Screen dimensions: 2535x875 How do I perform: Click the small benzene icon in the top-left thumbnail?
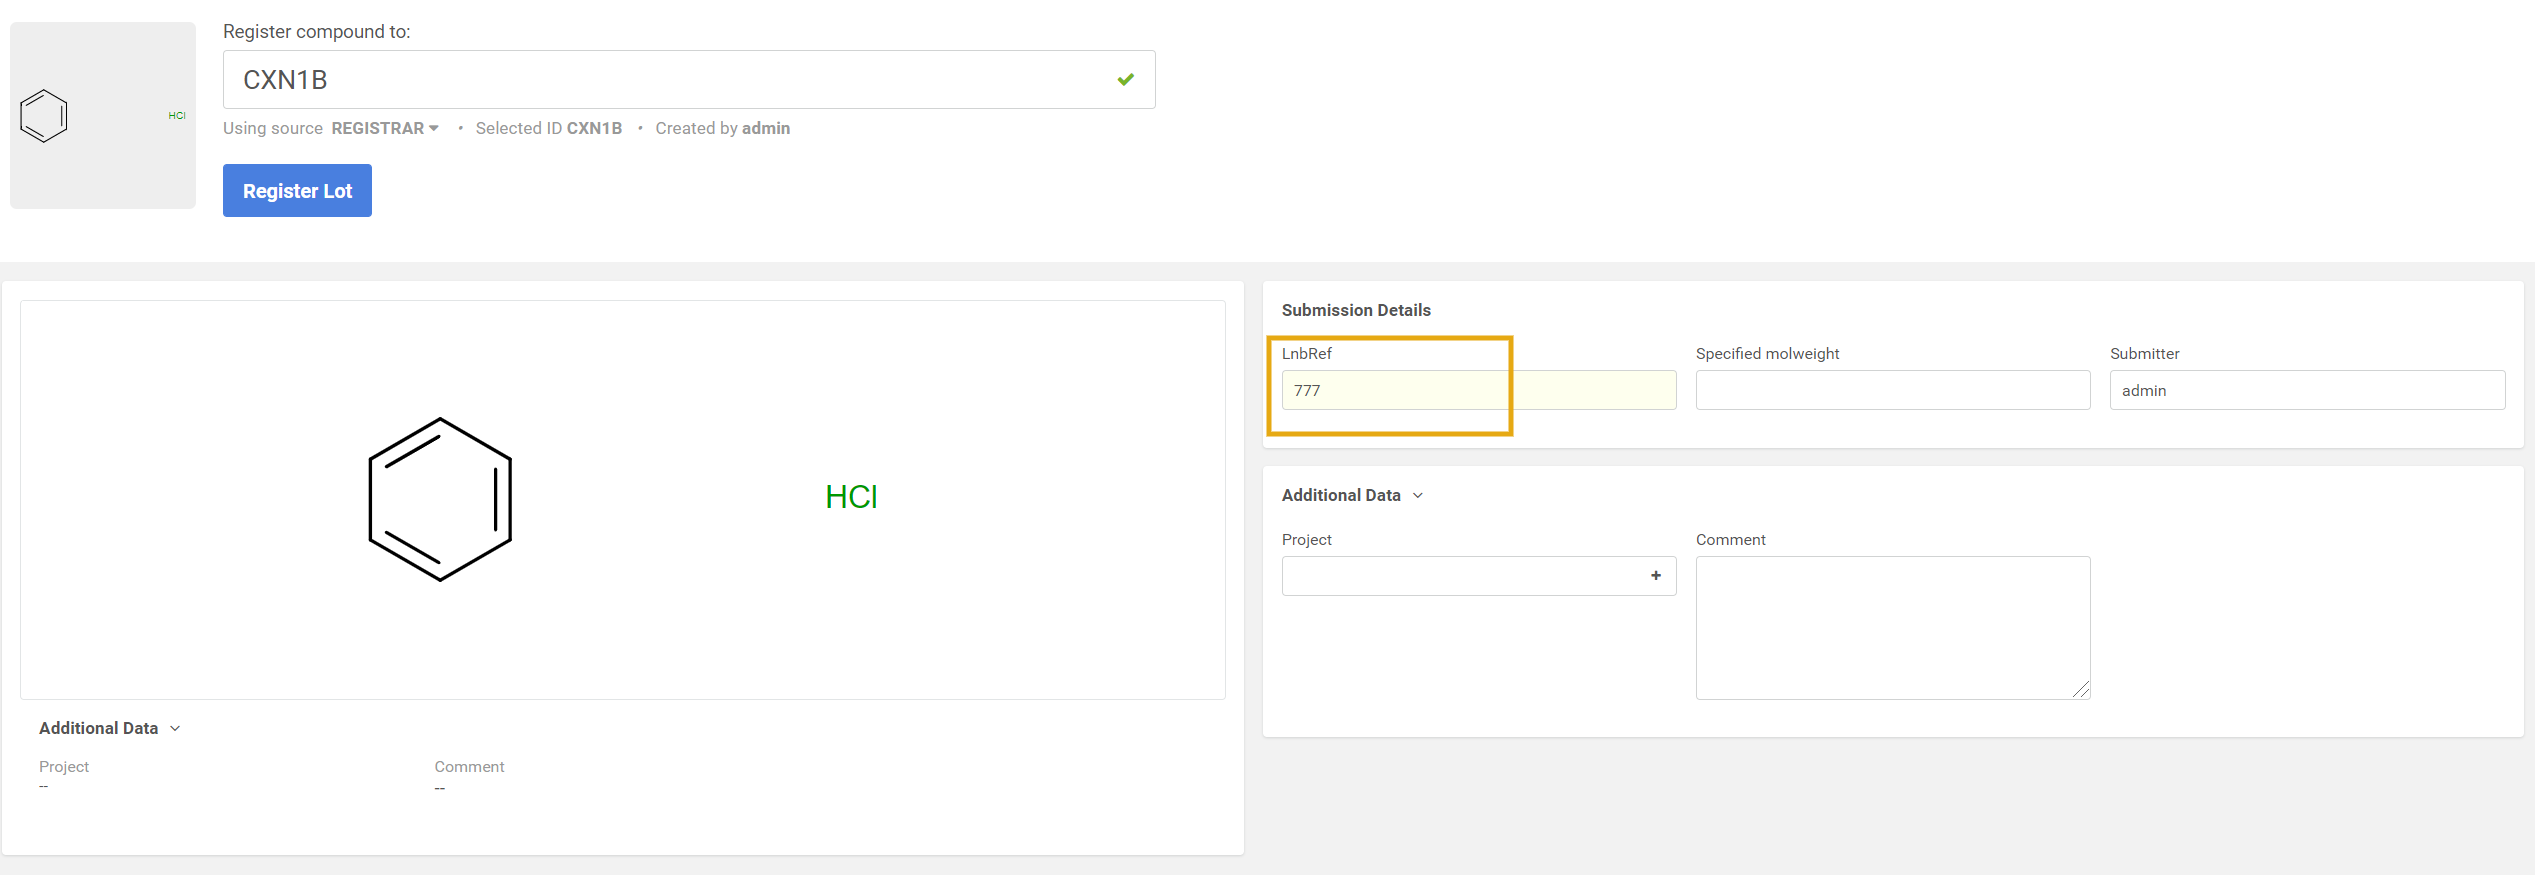tap(44, 116)
